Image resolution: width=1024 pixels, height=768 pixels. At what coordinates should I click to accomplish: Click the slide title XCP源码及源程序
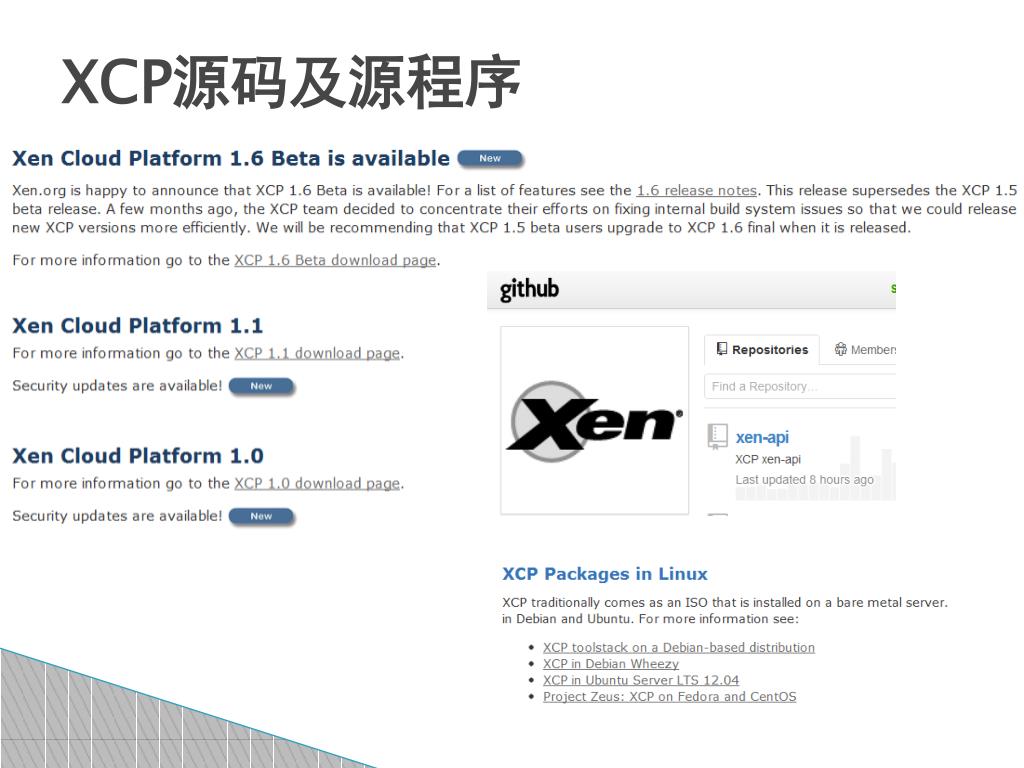[x=291, y=82]
